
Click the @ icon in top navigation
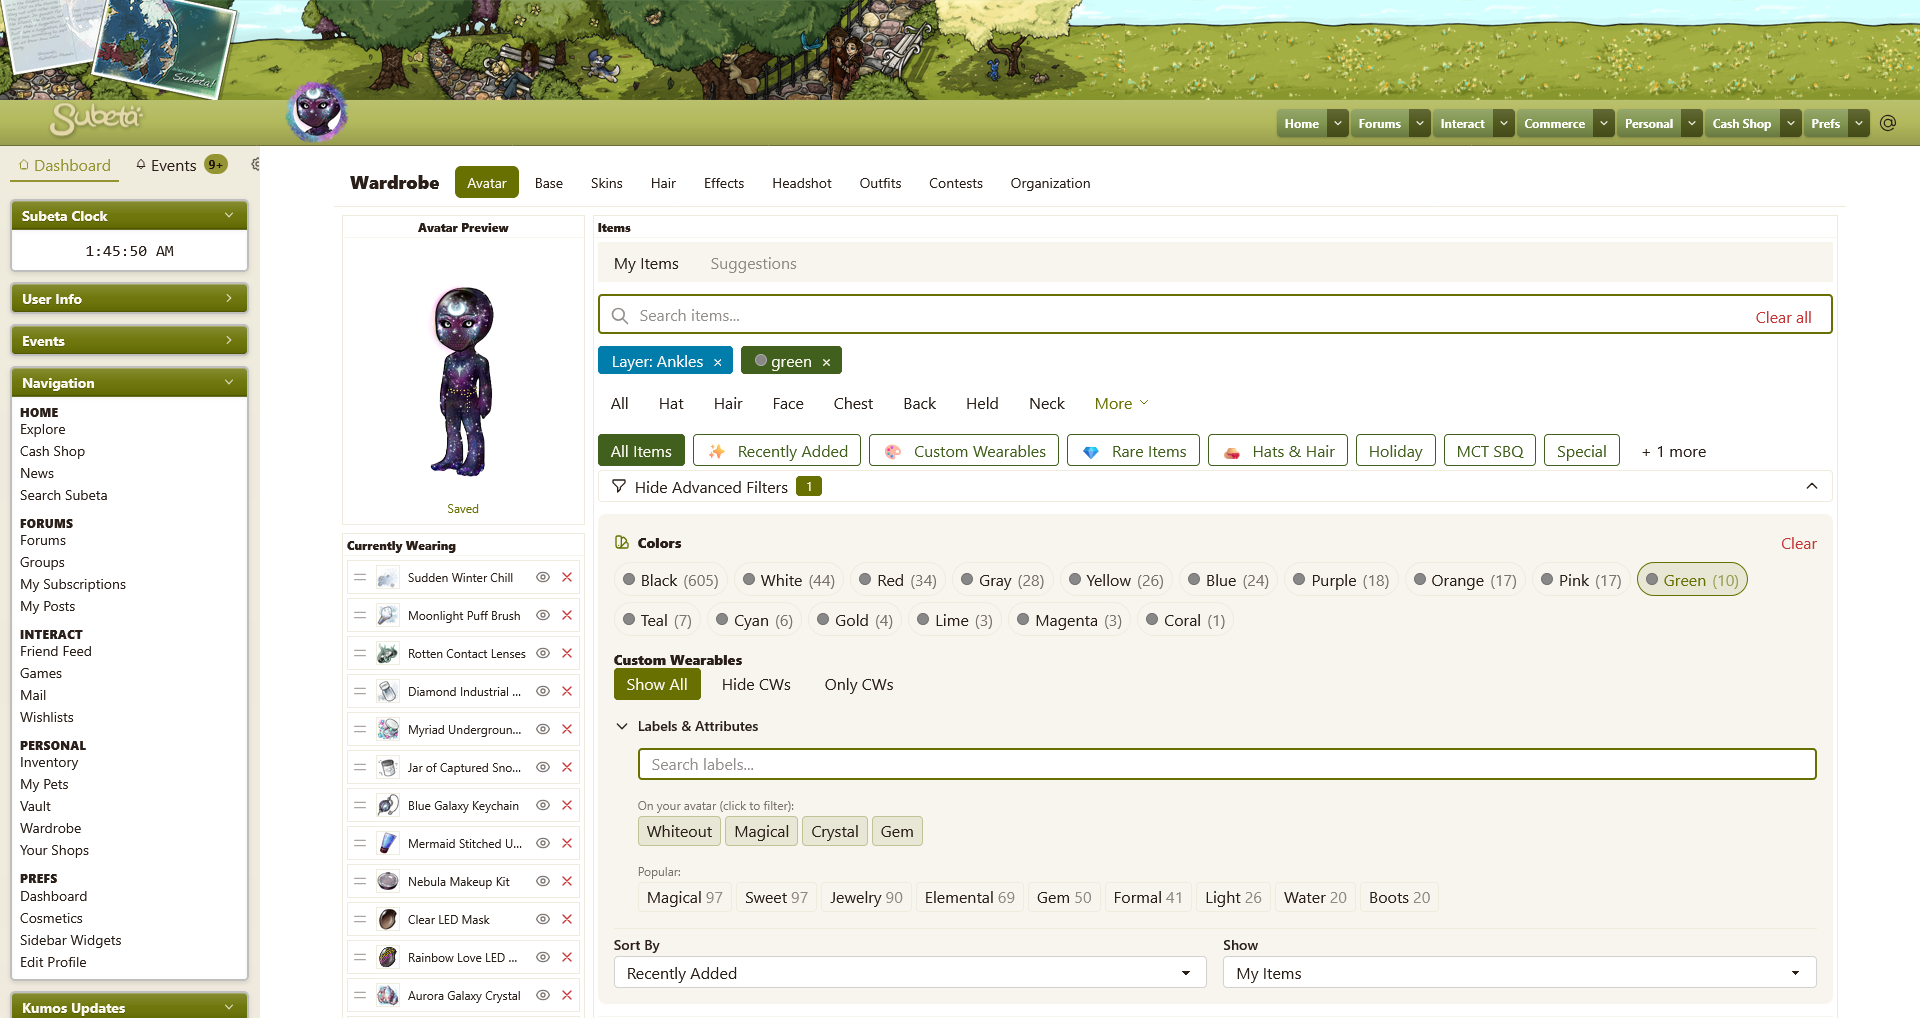click(x=1888, y=123)
